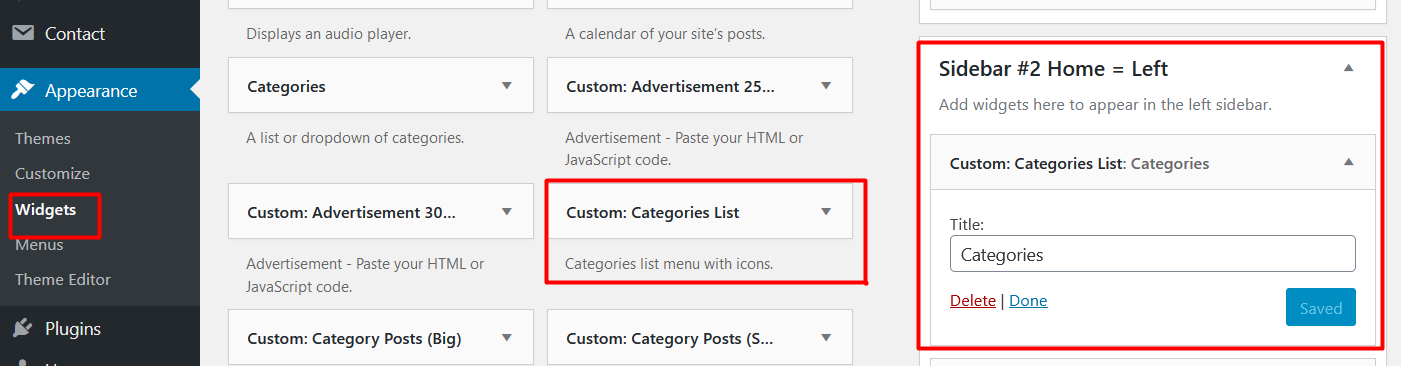Image resolution: width=1401 pixels, height=366 pixels.
Task: Collapse Sidebar #2 Home = Left panel
Action: click(1348, 68)
